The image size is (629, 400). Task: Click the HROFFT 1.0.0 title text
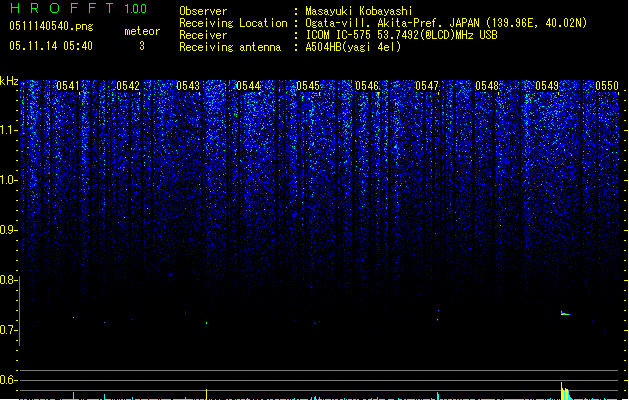coord(78,8)
